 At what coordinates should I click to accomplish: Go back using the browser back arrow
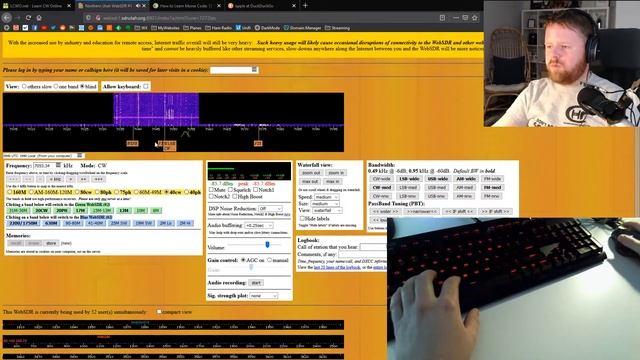point(7,18)
